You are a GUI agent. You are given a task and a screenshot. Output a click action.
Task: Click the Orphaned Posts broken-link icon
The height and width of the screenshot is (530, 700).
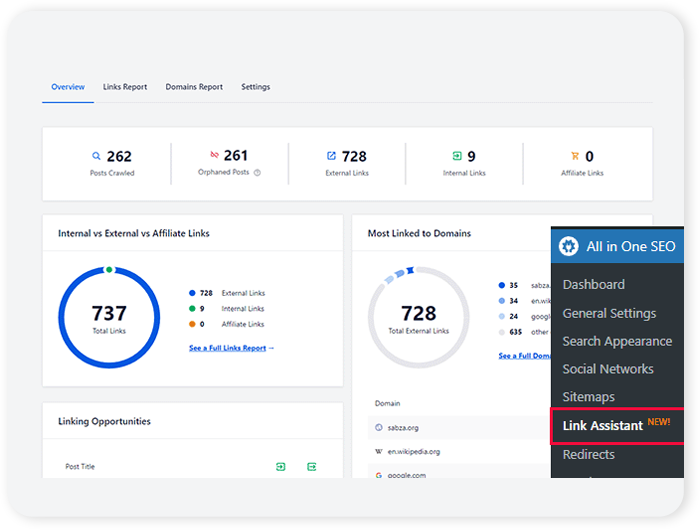214,154
